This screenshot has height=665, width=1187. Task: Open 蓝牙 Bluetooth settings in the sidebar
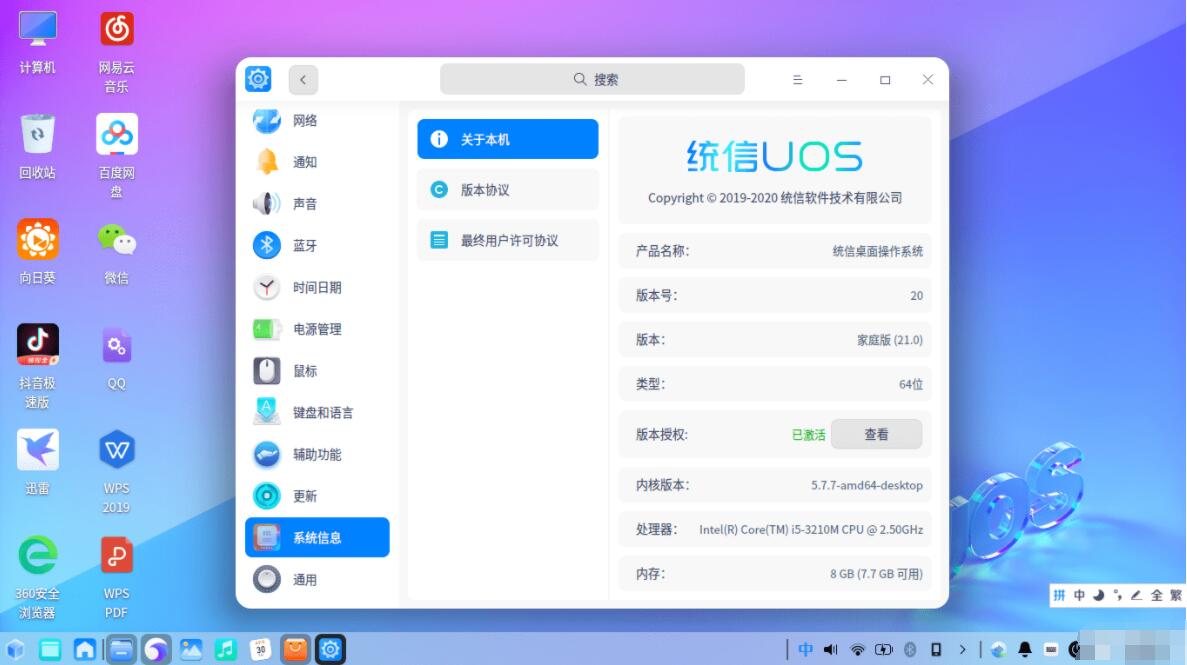pyautogui.click(x=317, y=245)
